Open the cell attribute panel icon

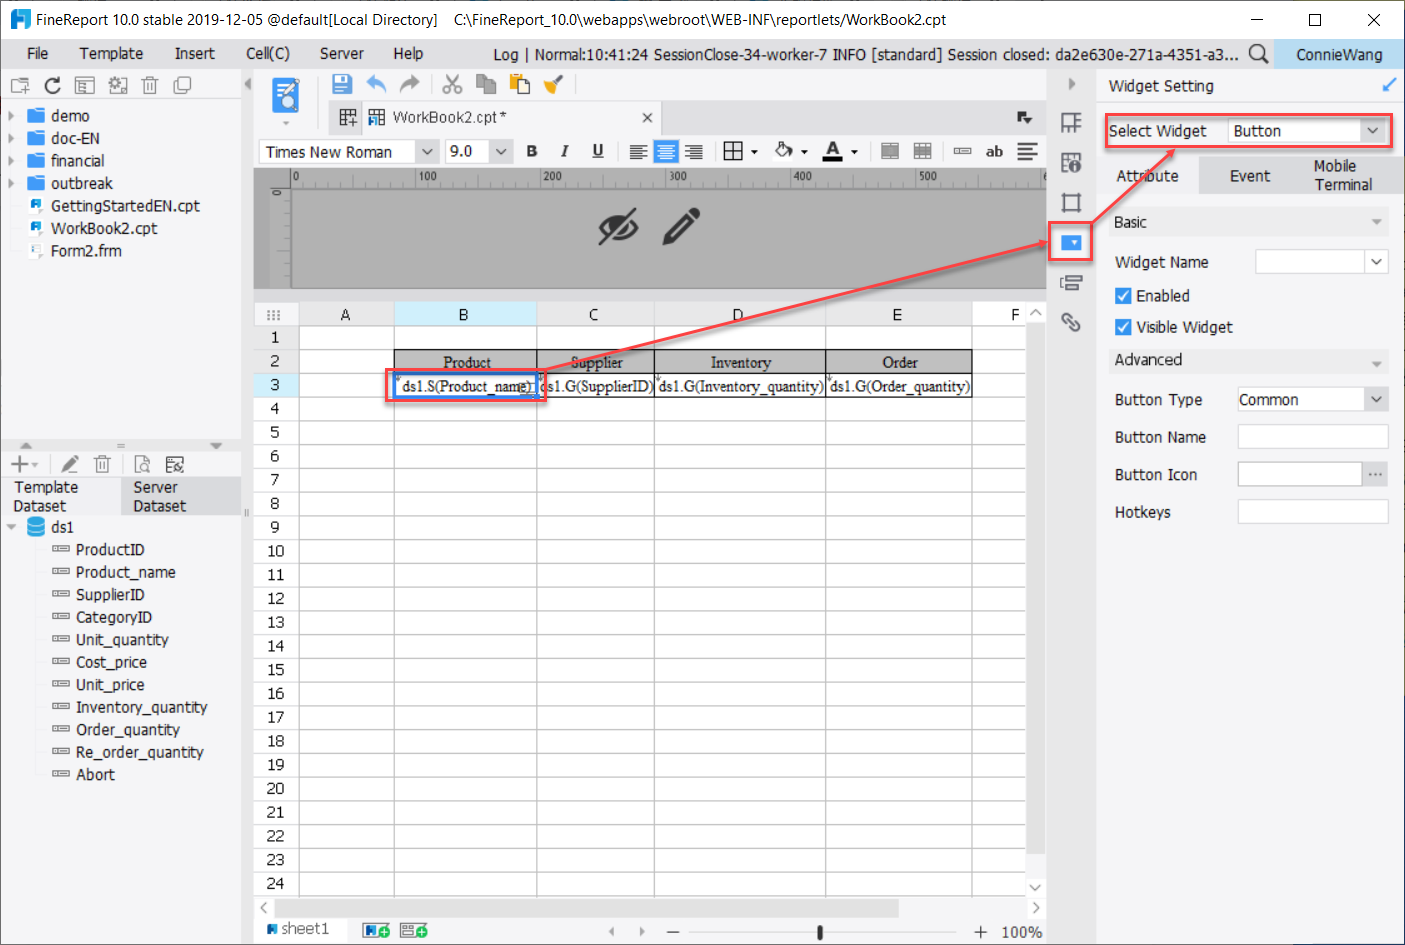pyautogui.click(x=1071, y=162)
